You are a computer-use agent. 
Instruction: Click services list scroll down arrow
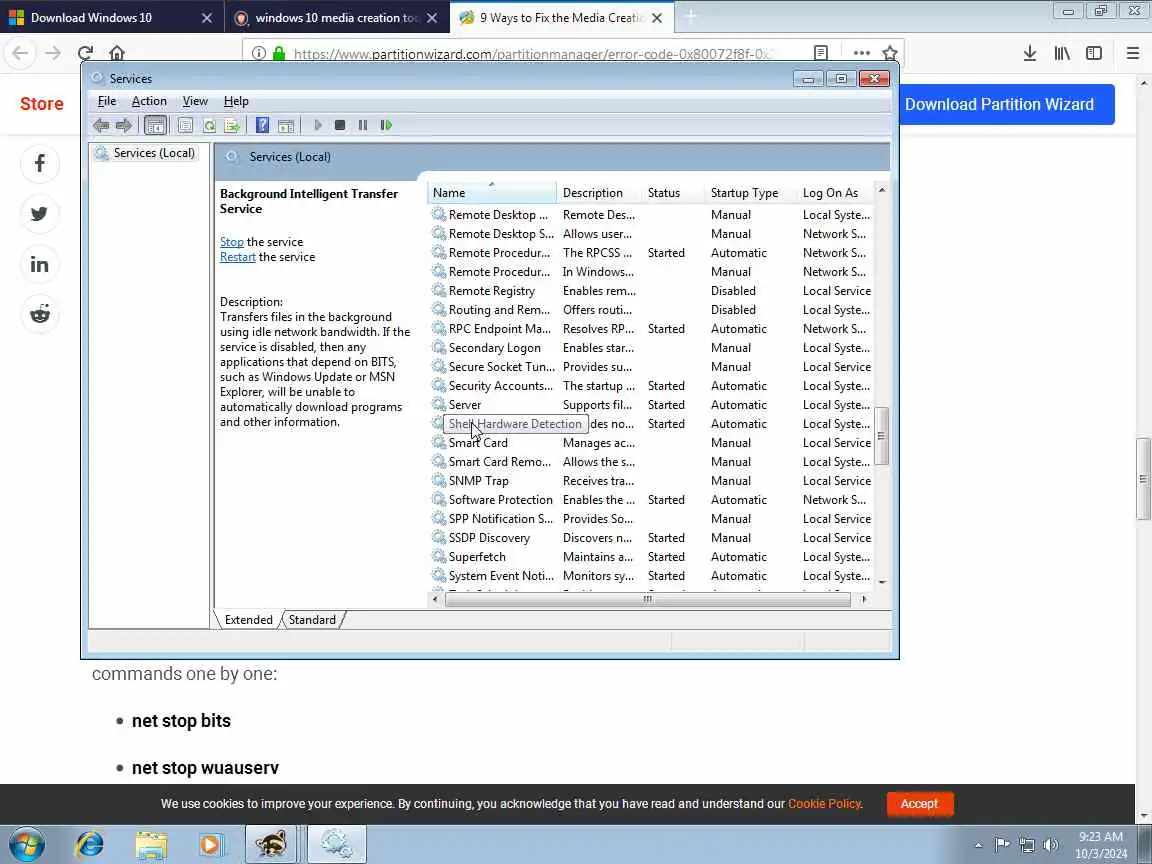click(882, 582)
